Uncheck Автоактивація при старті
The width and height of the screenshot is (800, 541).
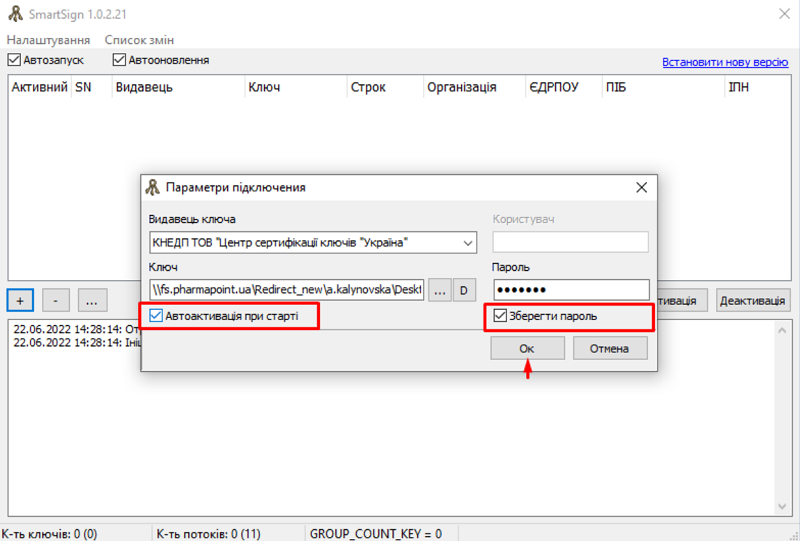coord(156,316)
